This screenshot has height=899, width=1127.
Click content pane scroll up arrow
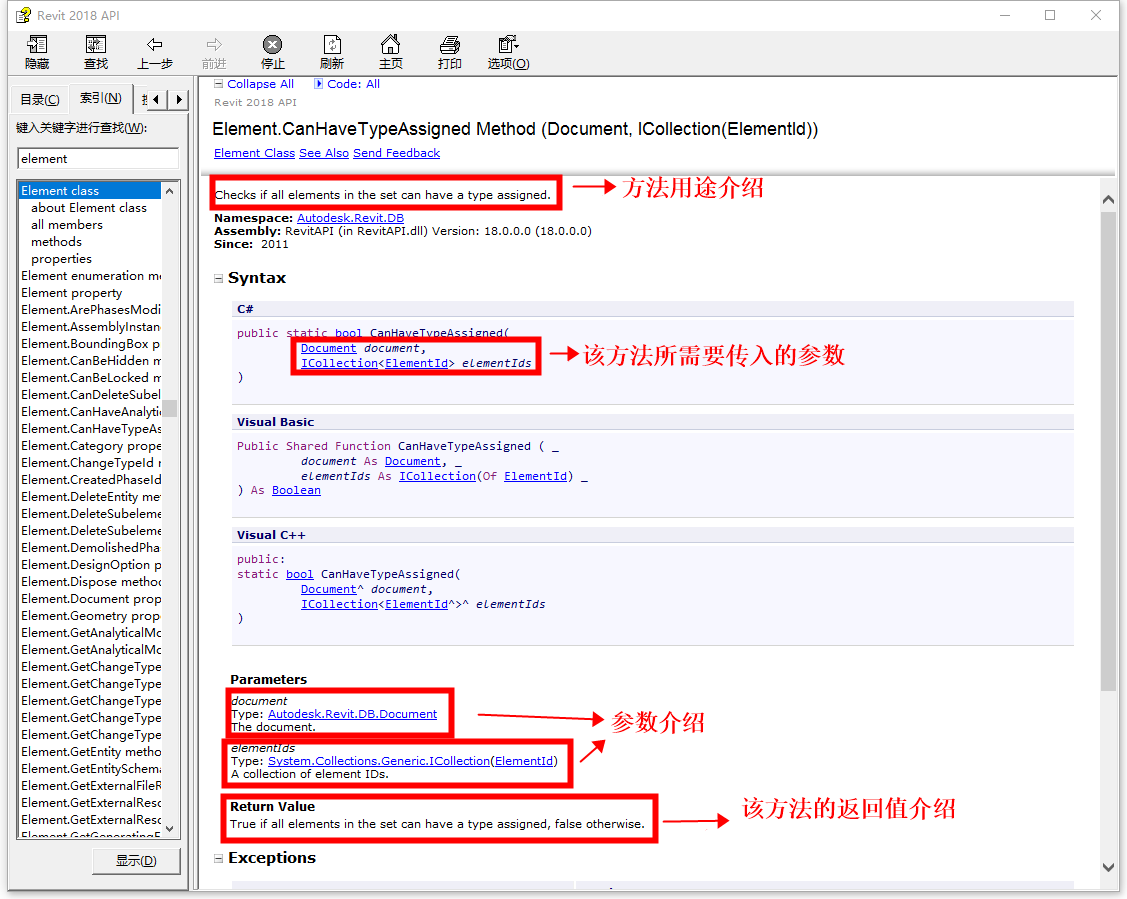(x=1108, y=200)
